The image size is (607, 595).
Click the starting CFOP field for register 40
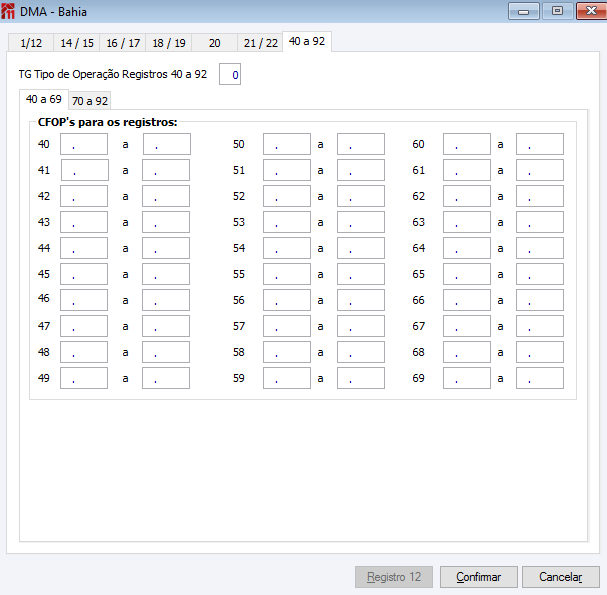(84, 144)
